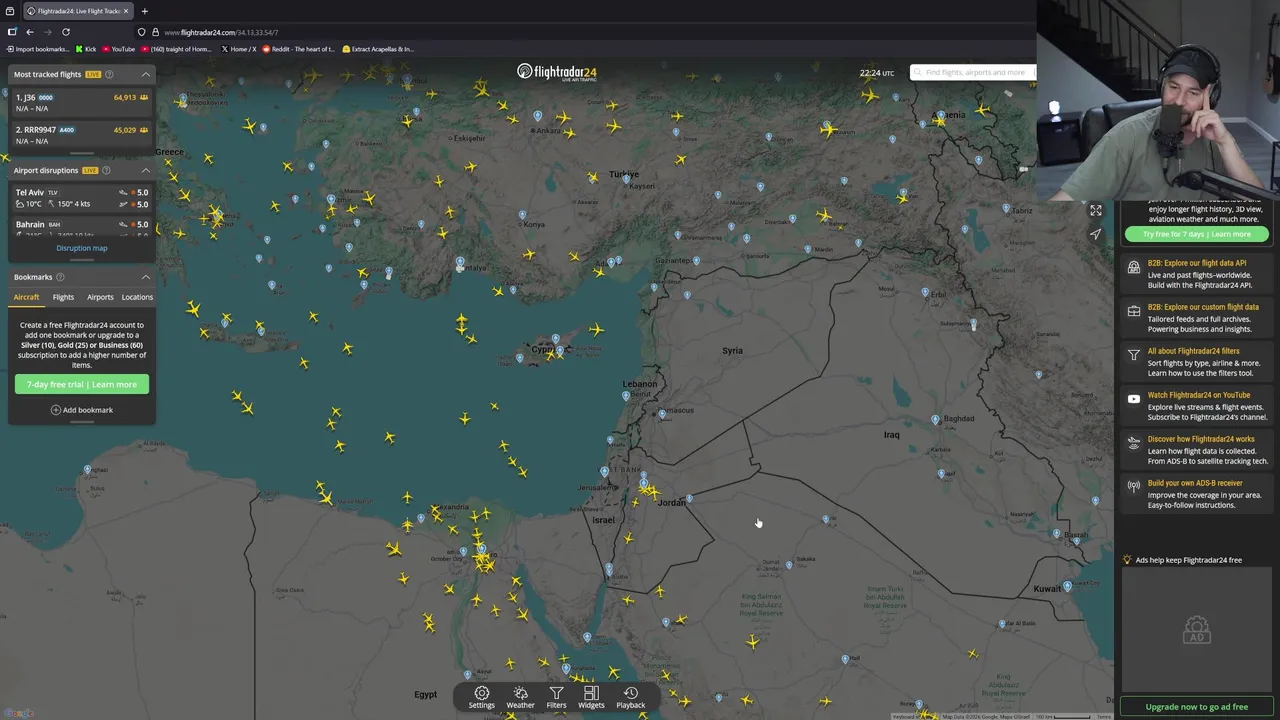Click the shield tracking-protection icon
Viewport: 1280px width, 720px height.
click(x=142, y=32)
